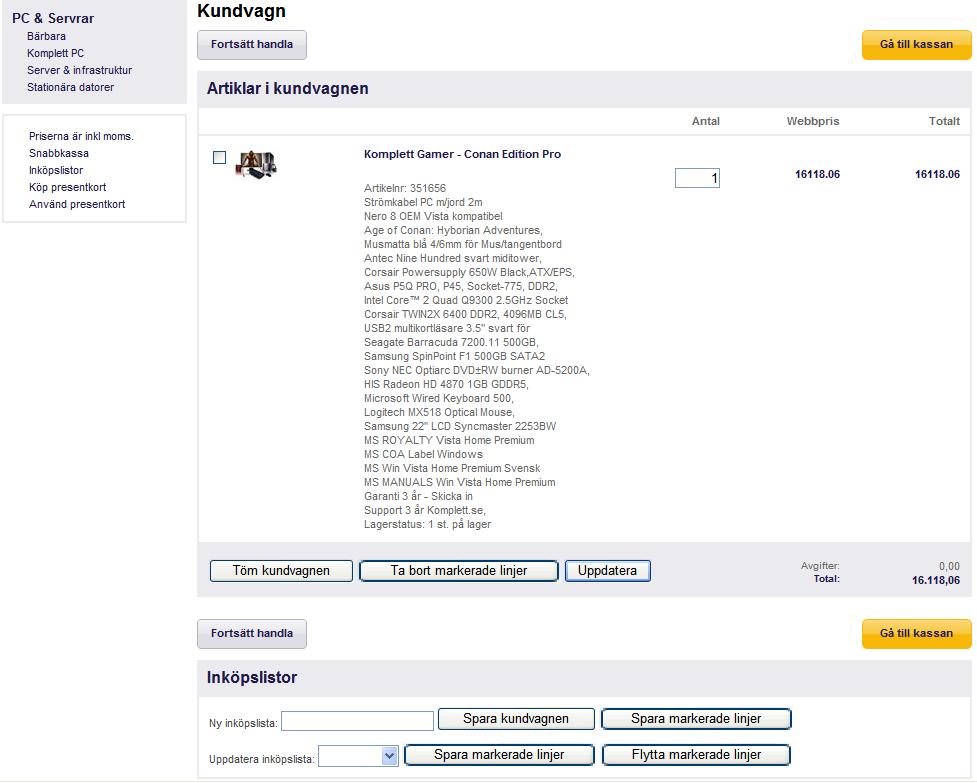Click Flytta markerade linjer button
977x783 pixels.
click(697, 755)
